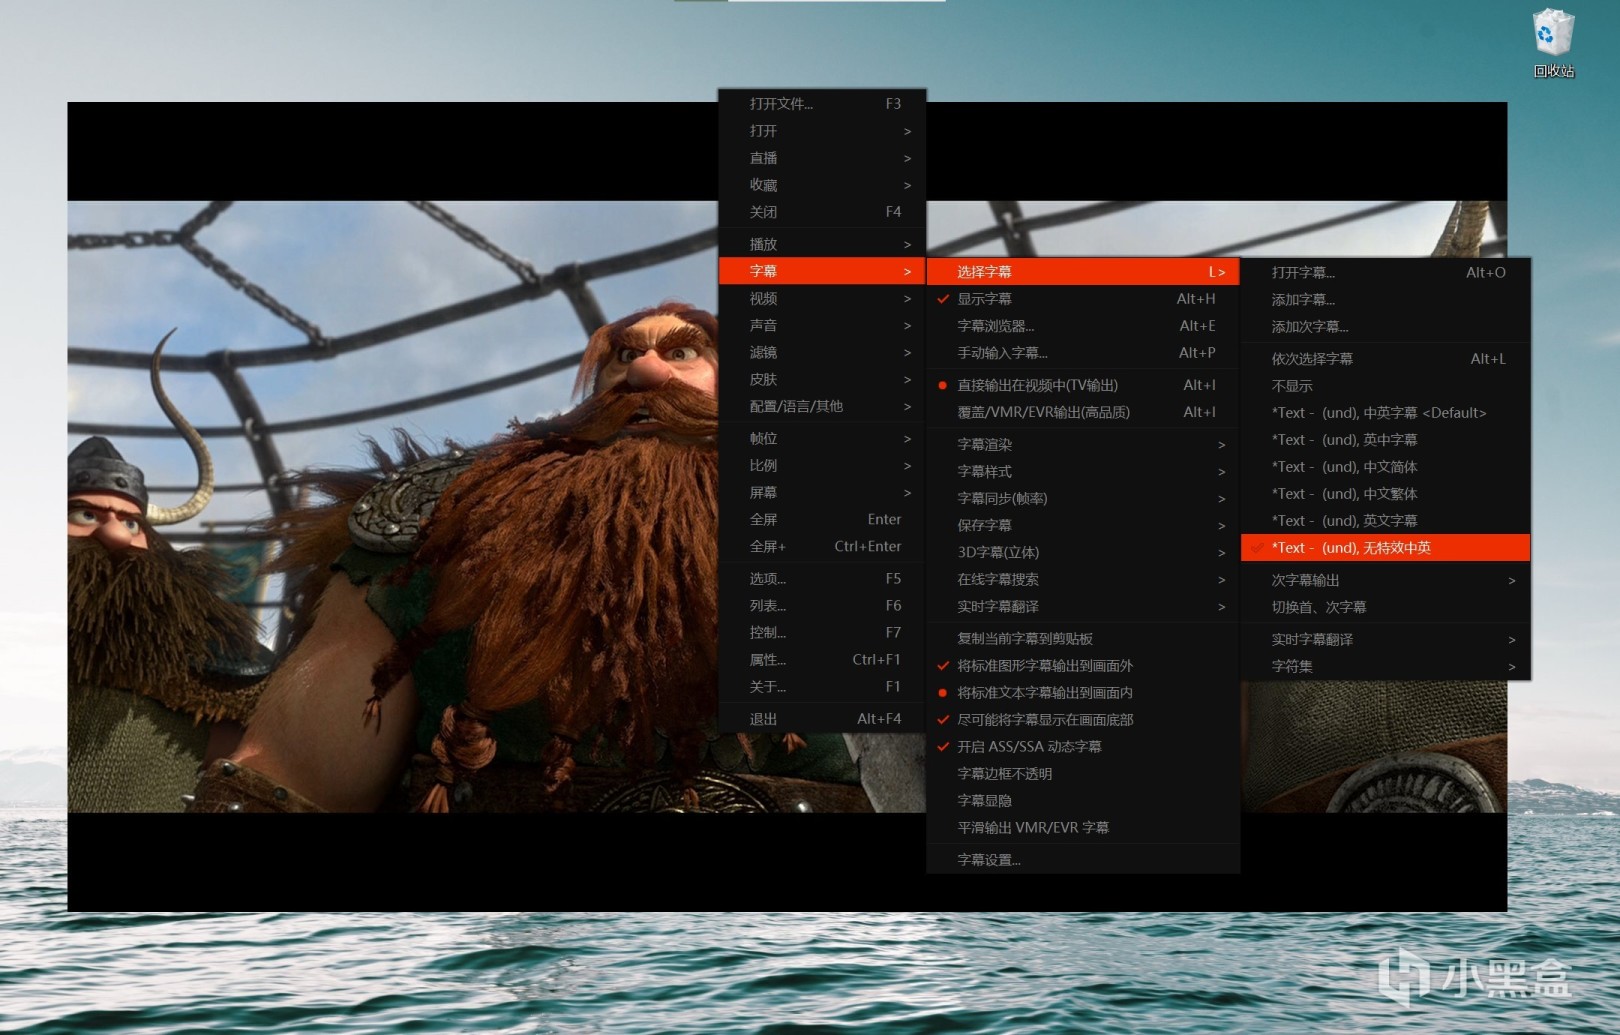Expand the 打开 submenu
This screenshot has width=1620, height=1035.
coord(822,131)
